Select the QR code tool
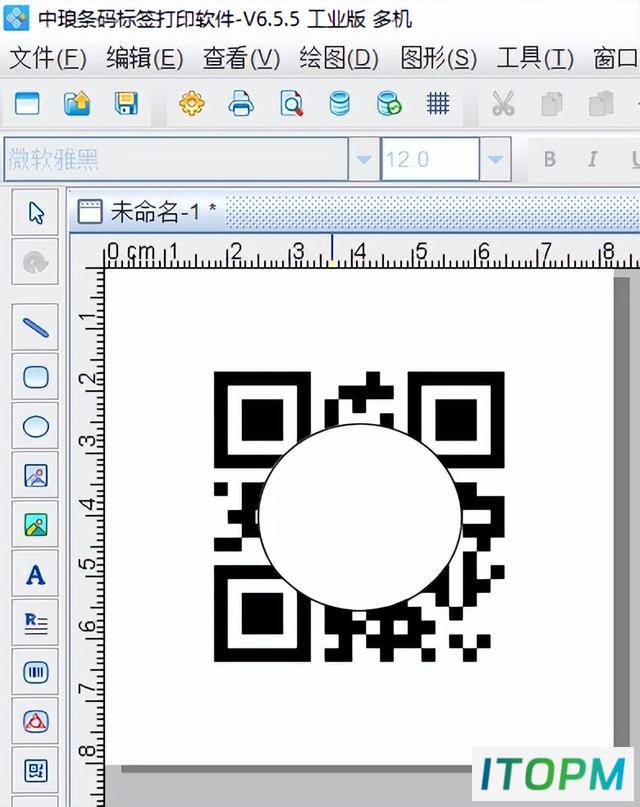The image size is (640, 807). click(35, 770)
